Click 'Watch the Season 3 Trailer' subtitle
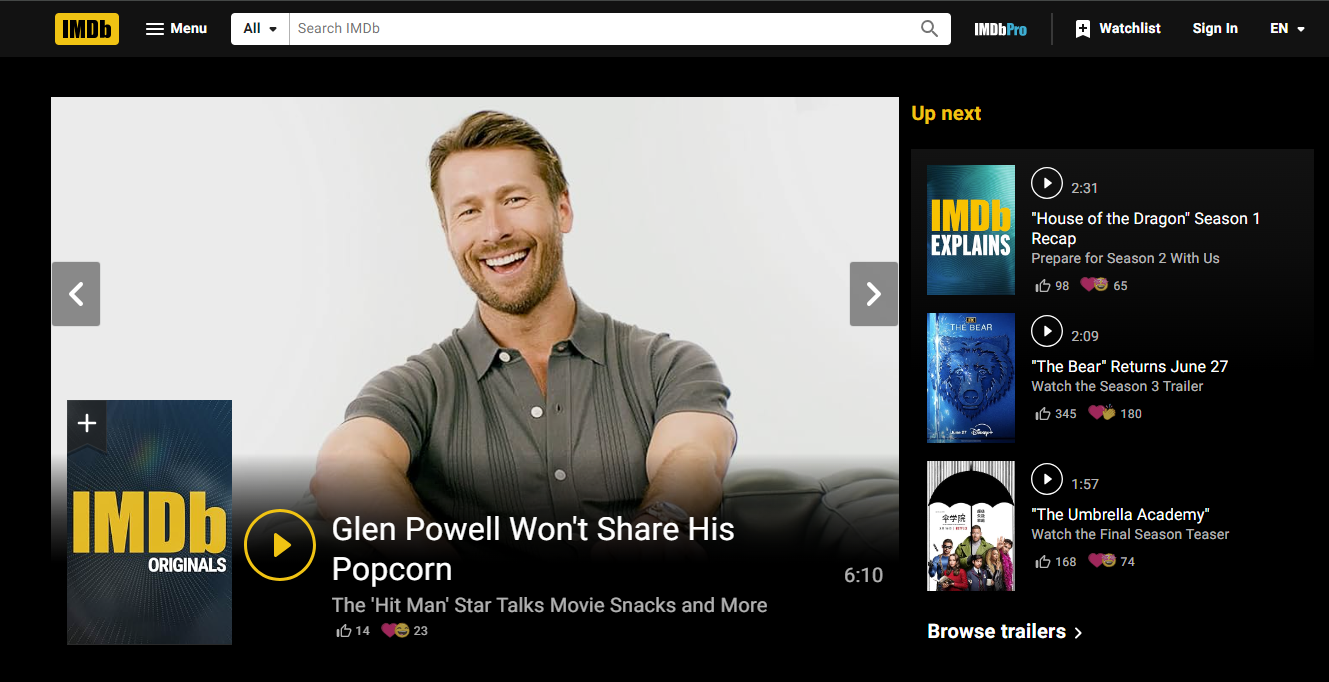 [1117, 387]
